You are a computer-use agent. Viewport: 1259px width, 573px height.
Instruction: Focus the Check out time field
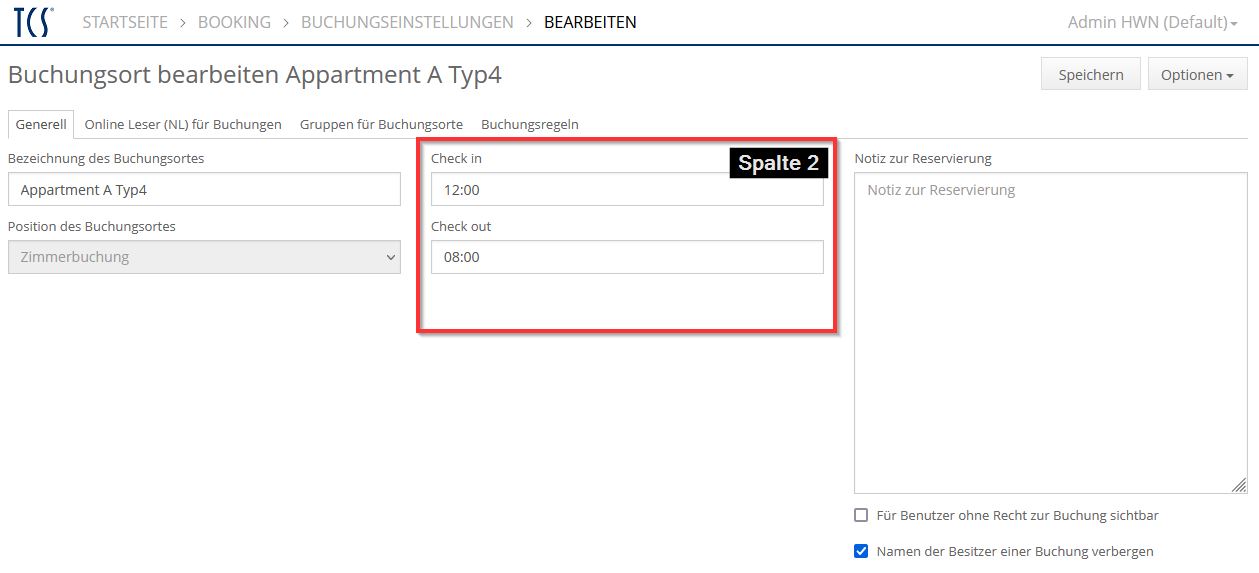click(627, 257)
